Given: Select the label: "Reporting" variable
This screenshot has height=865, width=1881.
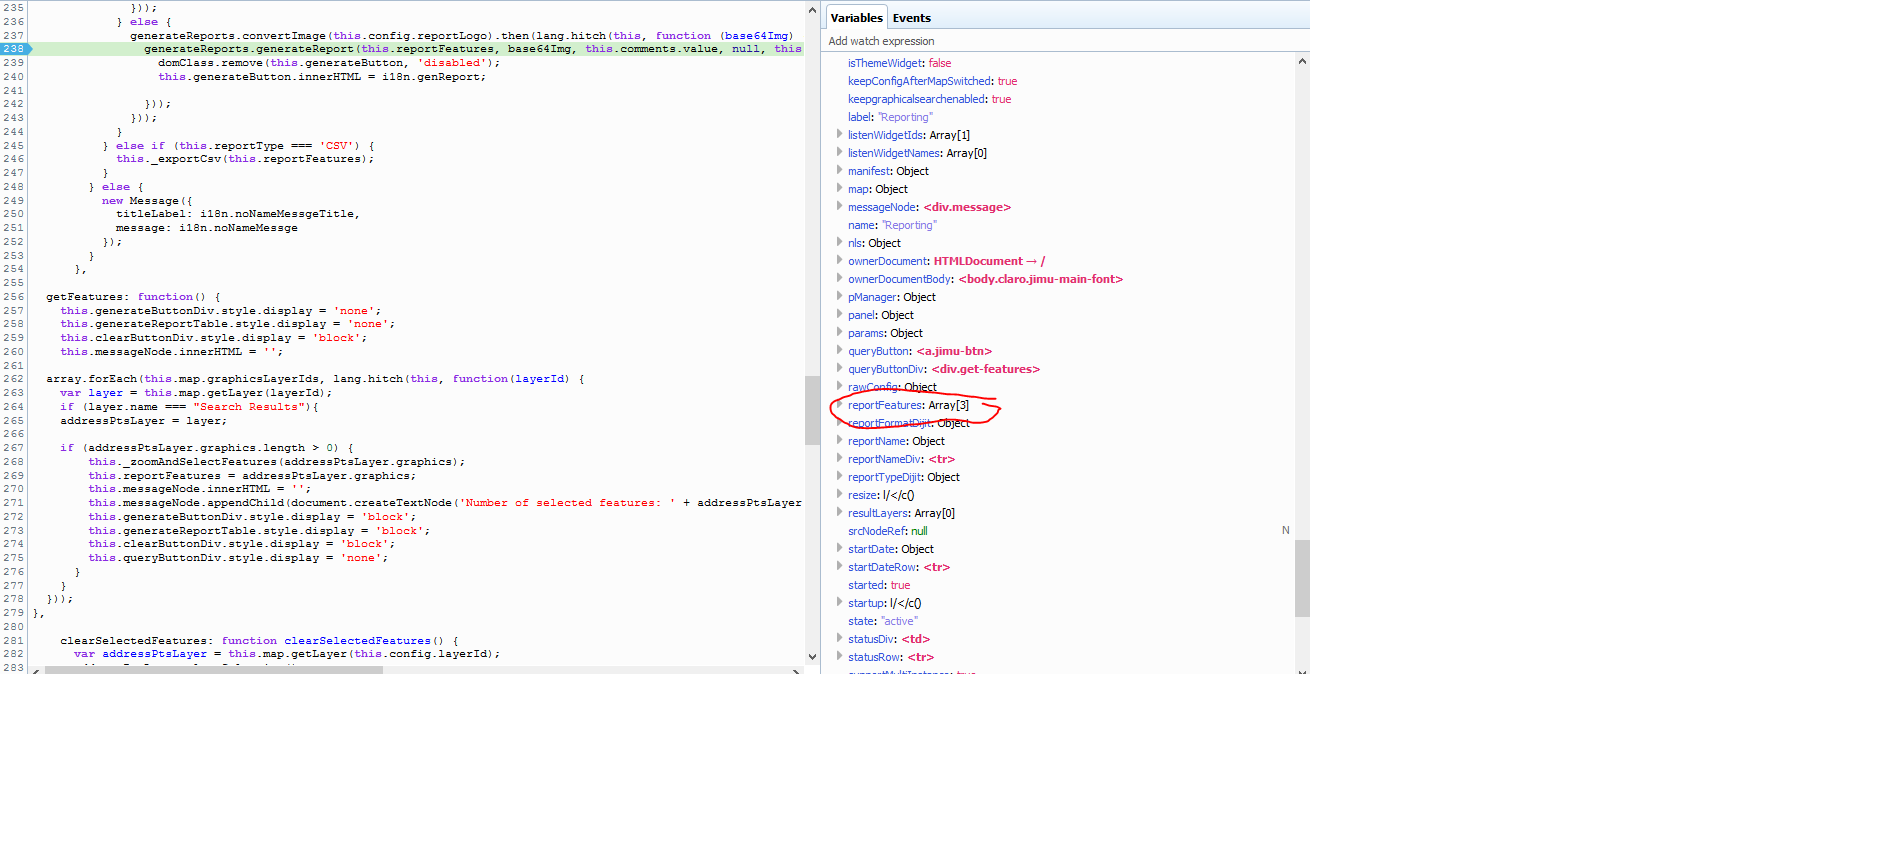Looking at the screenshot, I should [x=890, y=117].
